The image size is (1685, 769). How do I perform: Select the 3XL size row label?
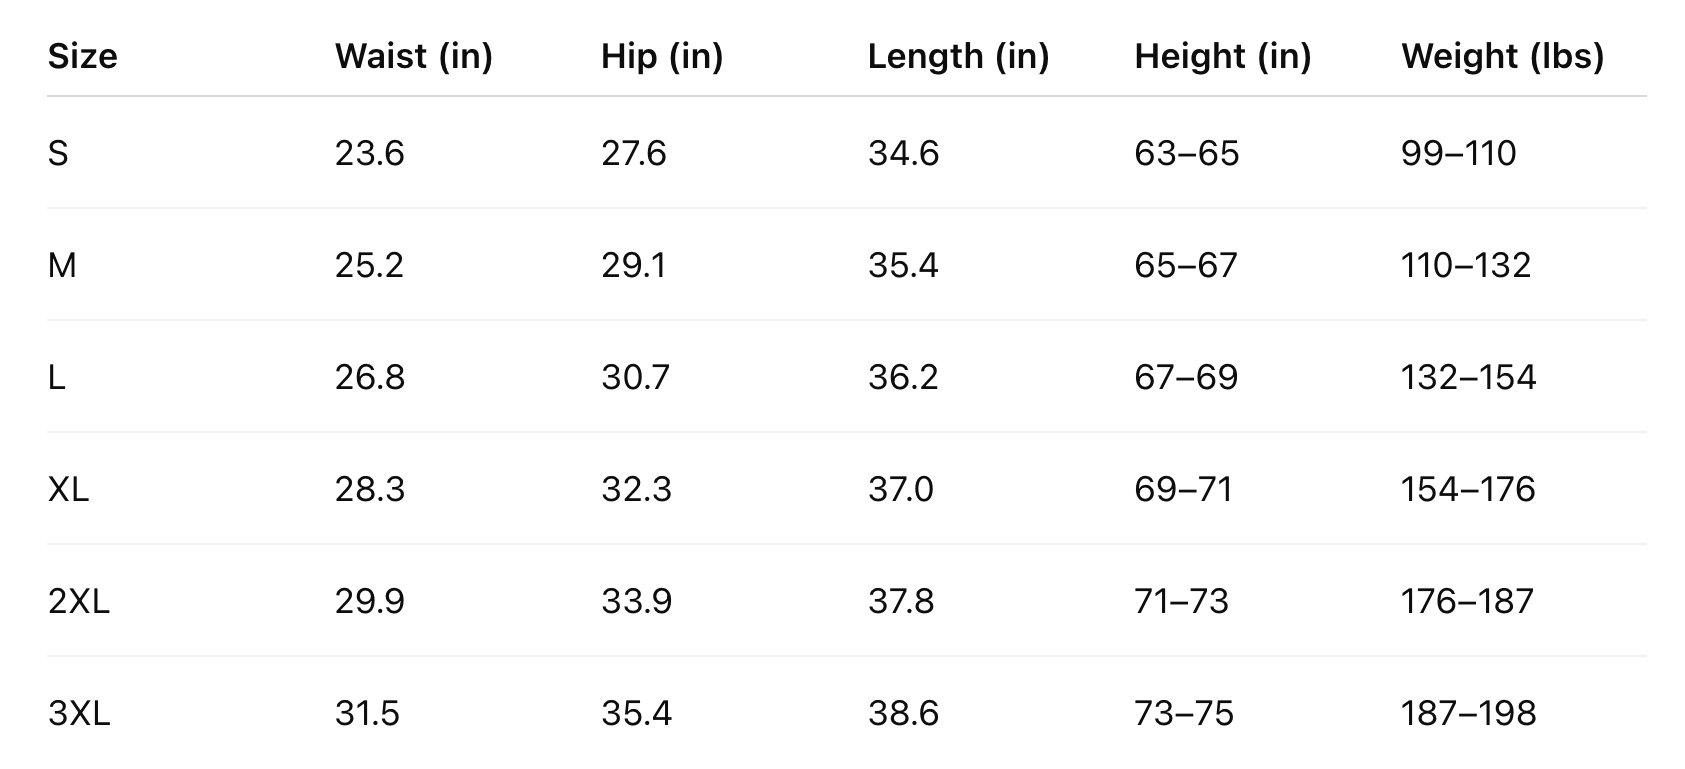[79, 713]
